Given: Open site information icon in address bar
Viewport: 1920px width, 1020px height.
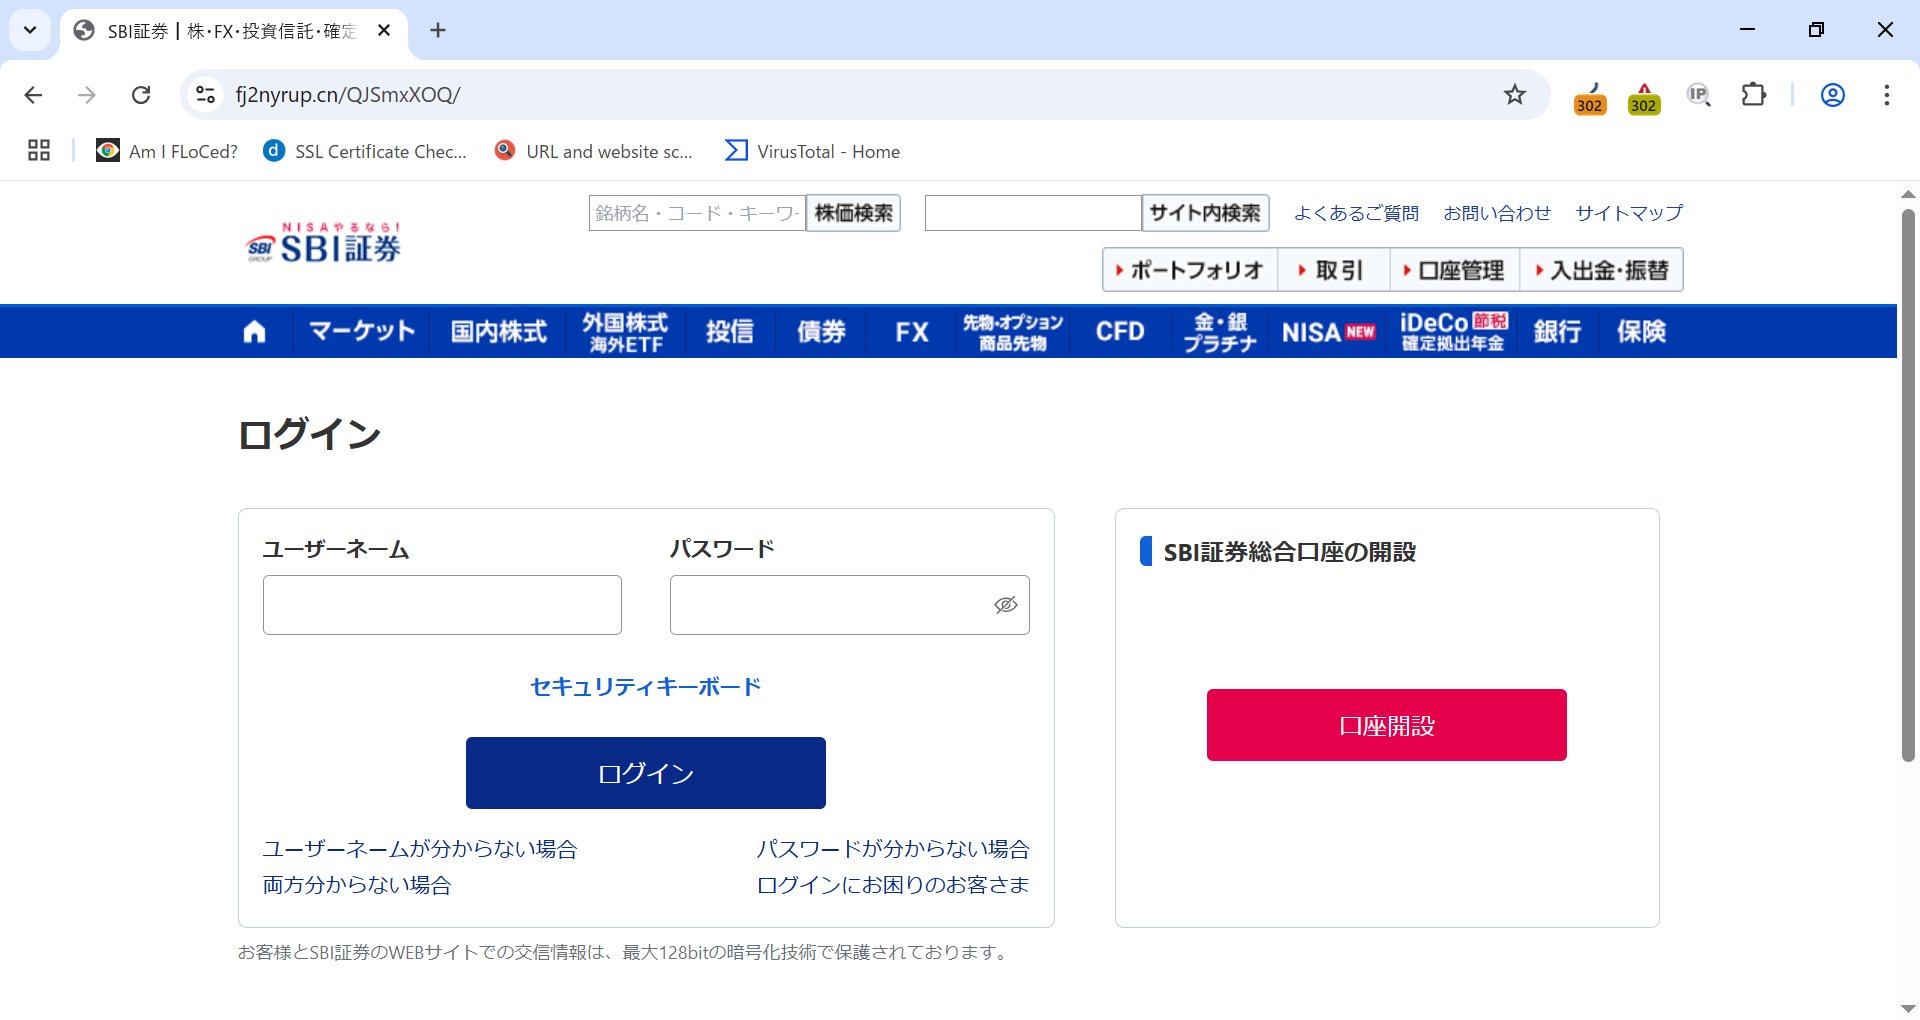Looking at the screenshot, I should point(205,95).
